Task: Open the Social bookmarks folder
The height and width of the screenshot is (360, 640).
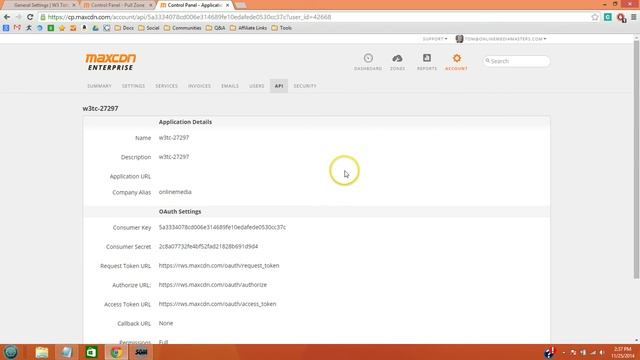Action: tap(149, 28)
